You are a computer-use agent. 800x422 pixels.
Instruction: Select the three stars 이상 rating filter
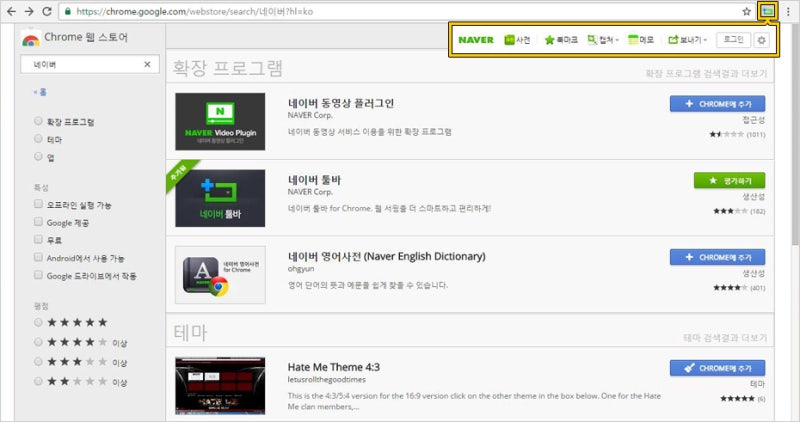pyautogui.click(x=38, y=362)
